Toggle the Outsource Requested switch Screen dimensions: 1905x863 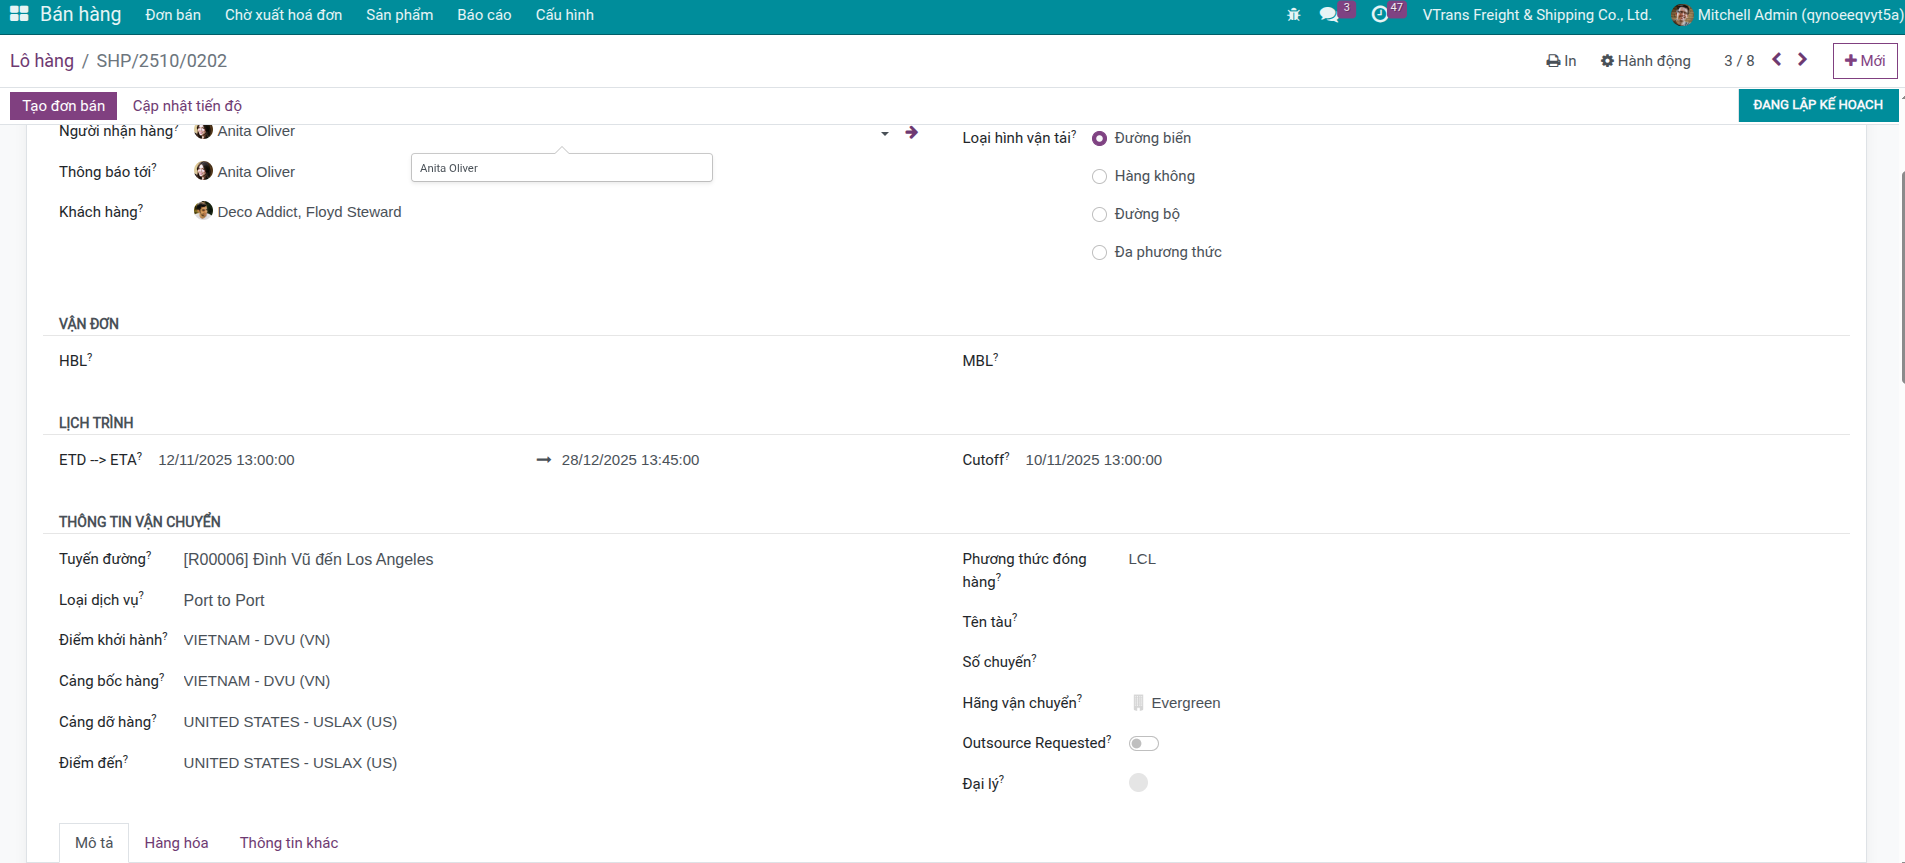click(x=1143, y=743)
